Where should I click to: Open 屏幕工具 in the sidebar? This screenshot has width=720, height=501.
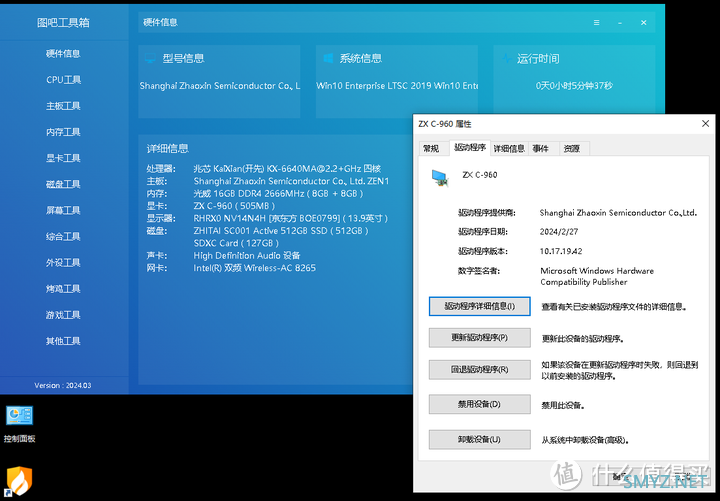(63, 211)
